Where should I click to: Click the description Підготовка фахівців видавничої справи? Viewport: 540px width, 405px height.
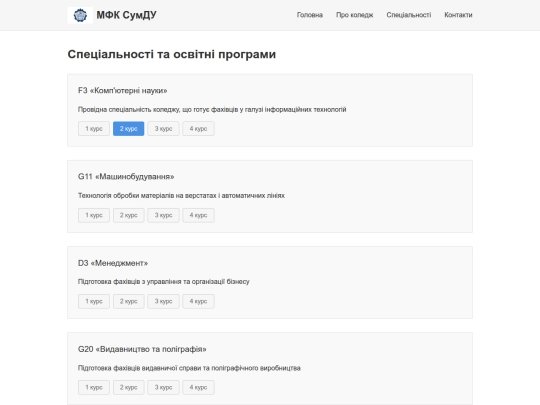(x=189, y=368)
